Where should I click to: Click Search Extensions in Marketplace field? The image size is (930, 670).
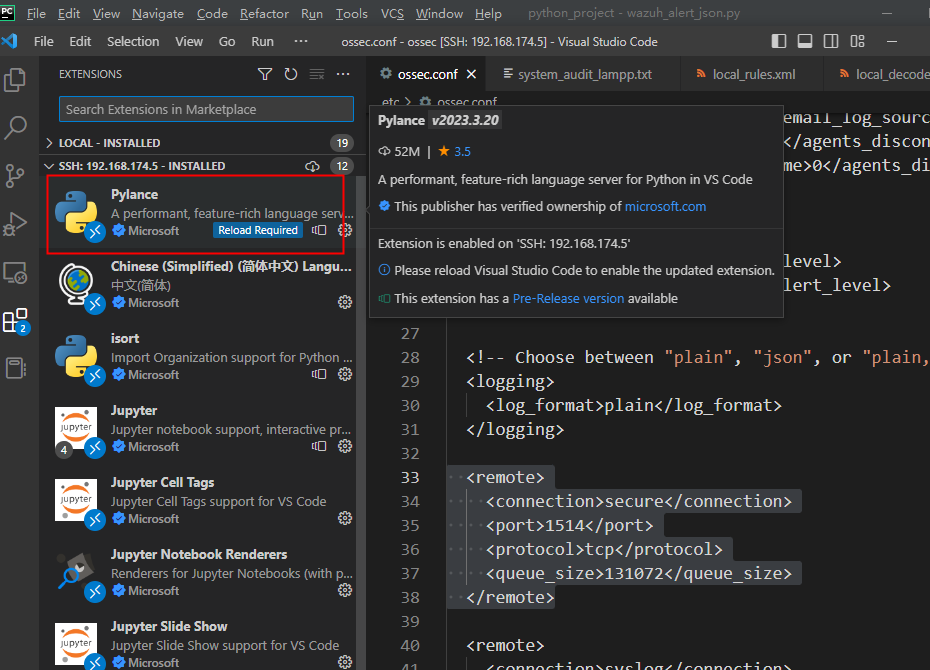pyautogui.click(x=206, y=109)
